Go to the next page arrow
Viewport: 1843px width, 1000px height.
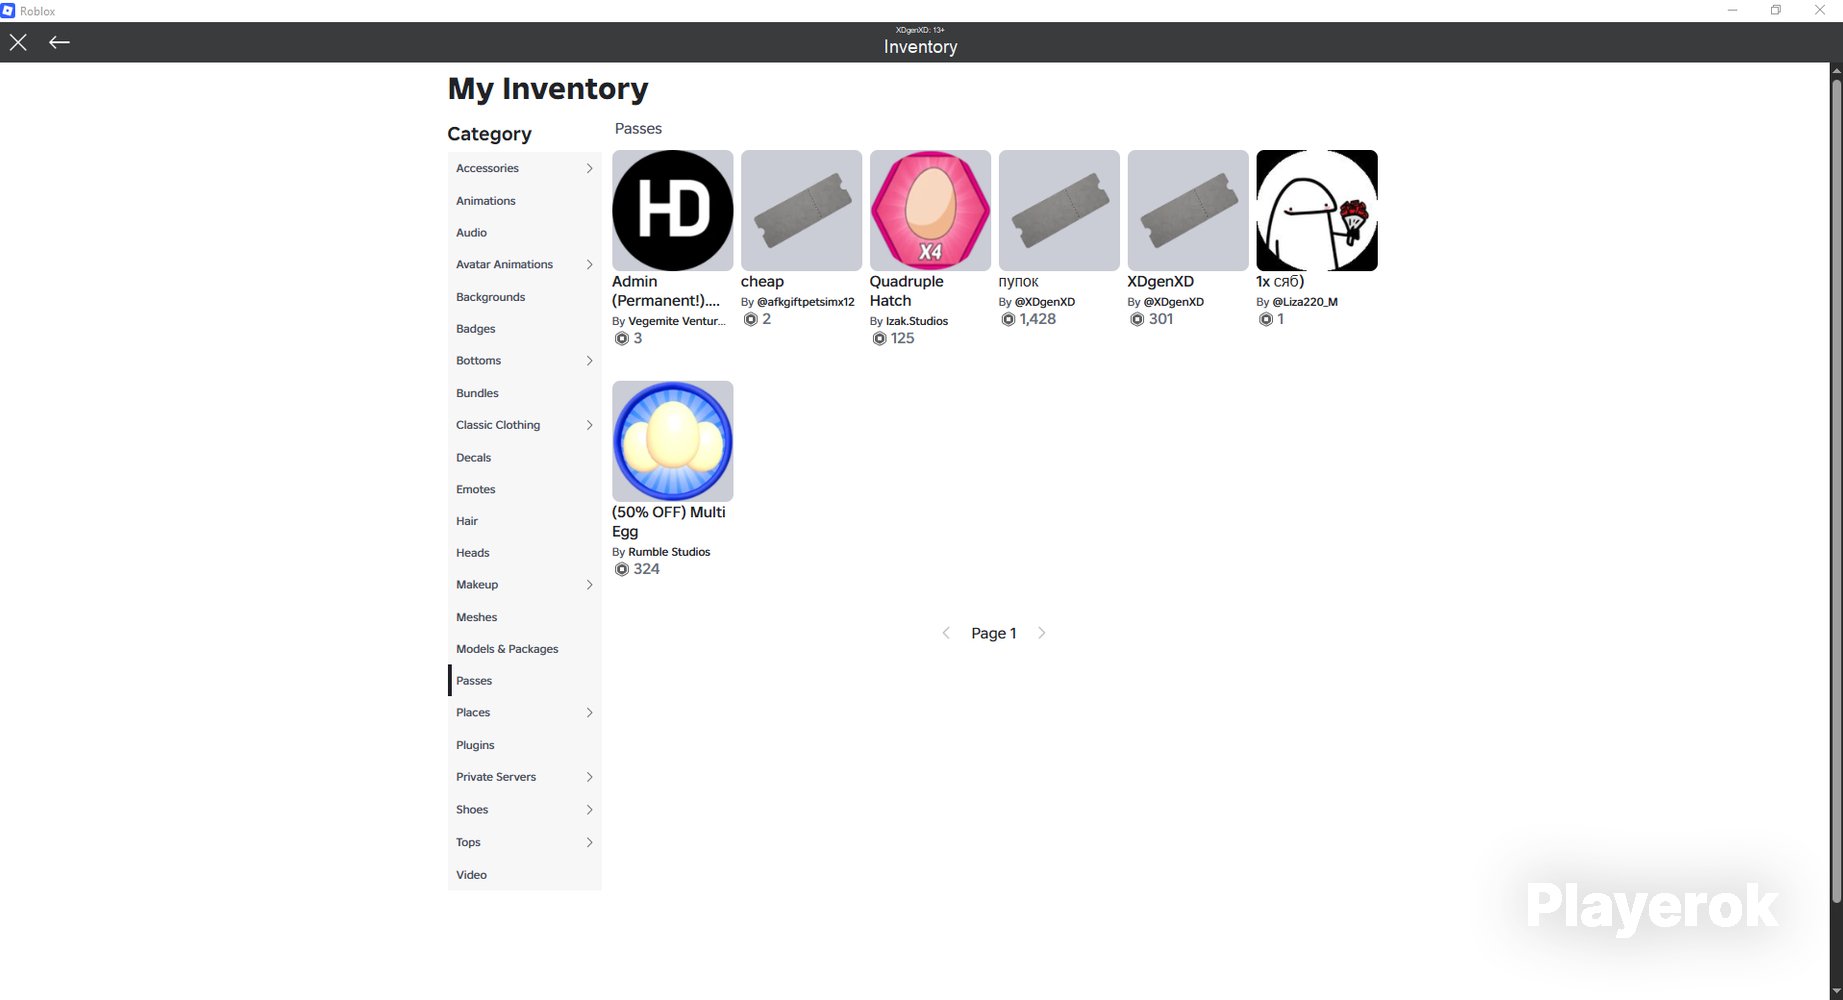click(x=1042, y=633)
